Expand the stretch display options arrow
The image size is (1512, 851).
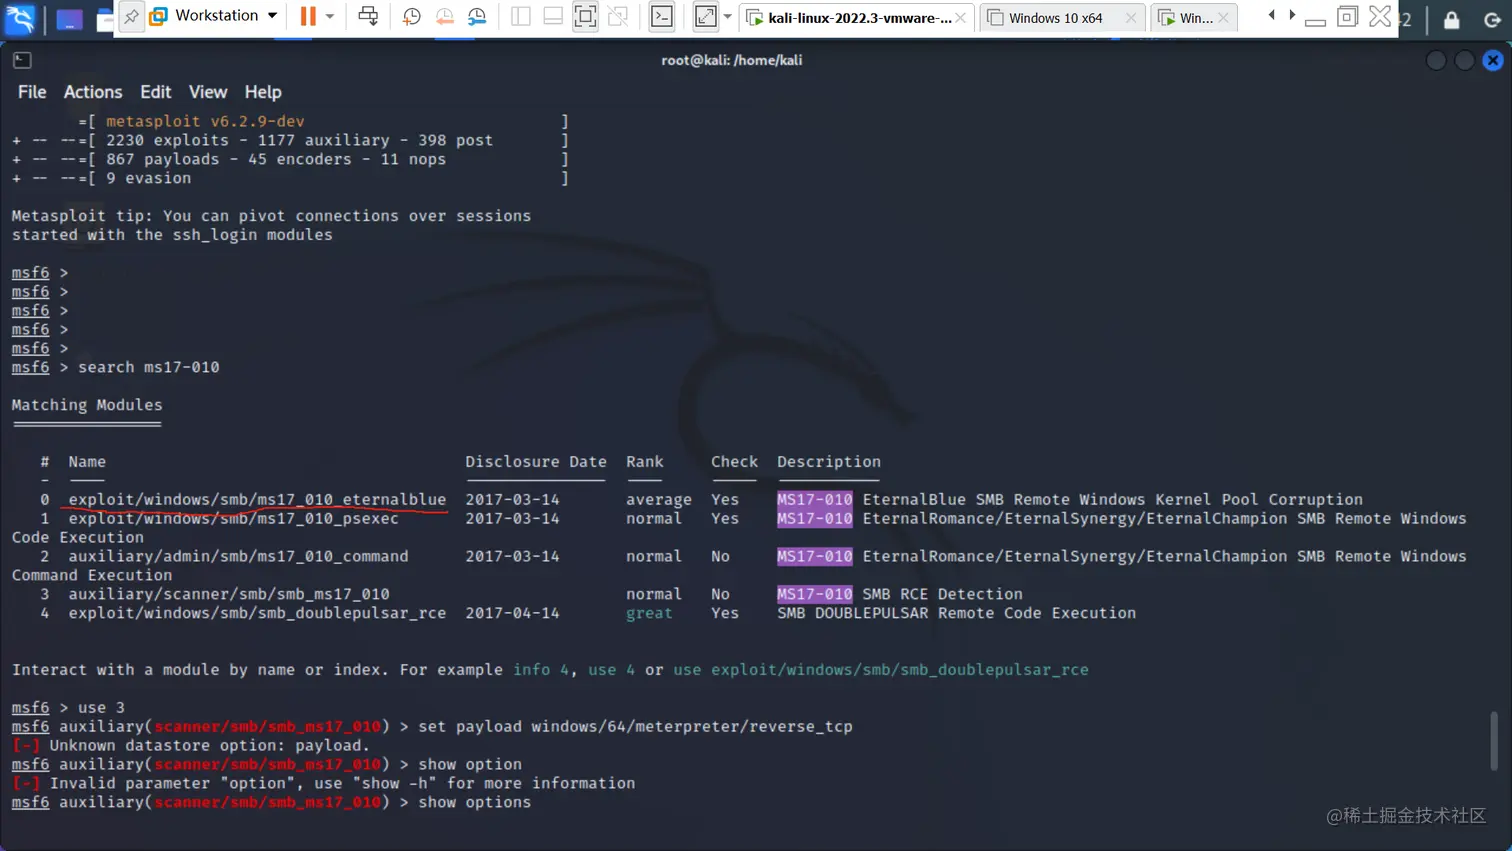(727, 17)
